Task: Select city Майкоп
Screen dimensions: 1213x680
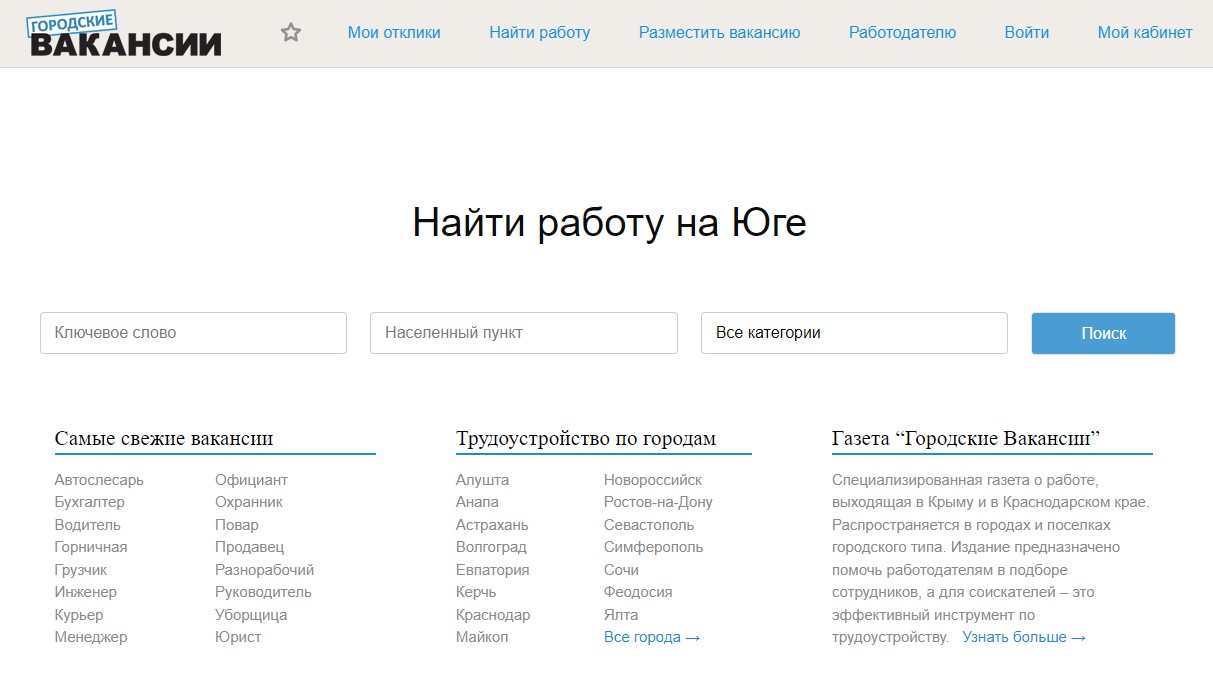Action: (x=482, y=637)
